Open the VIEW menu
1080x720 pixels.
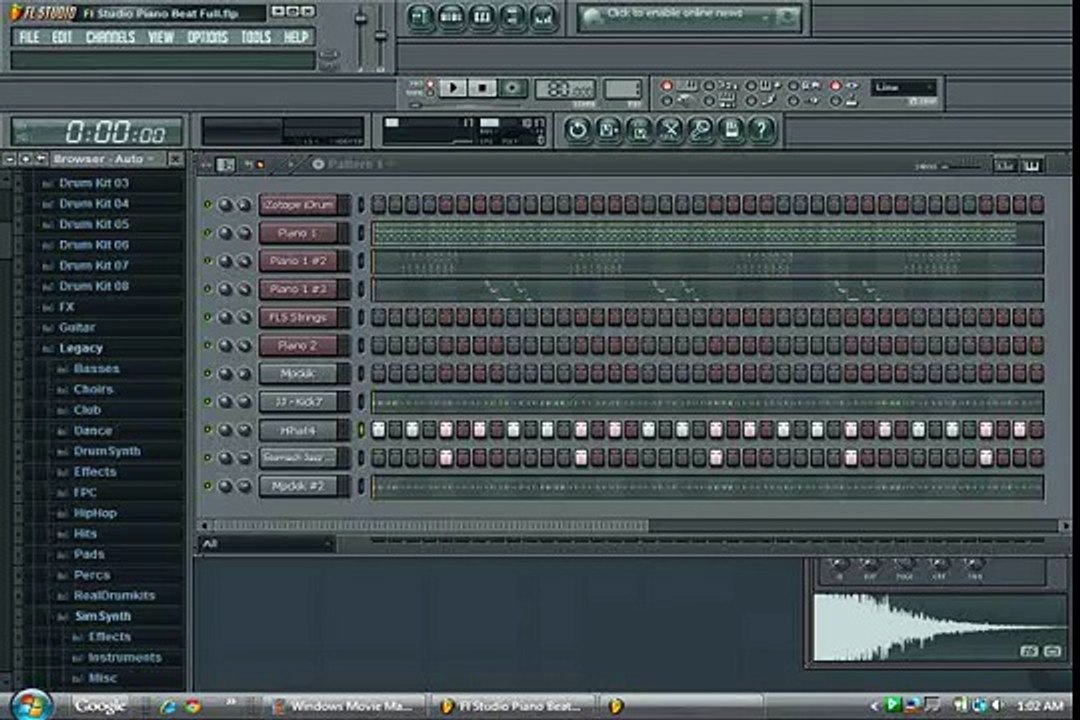pos(160,37)
